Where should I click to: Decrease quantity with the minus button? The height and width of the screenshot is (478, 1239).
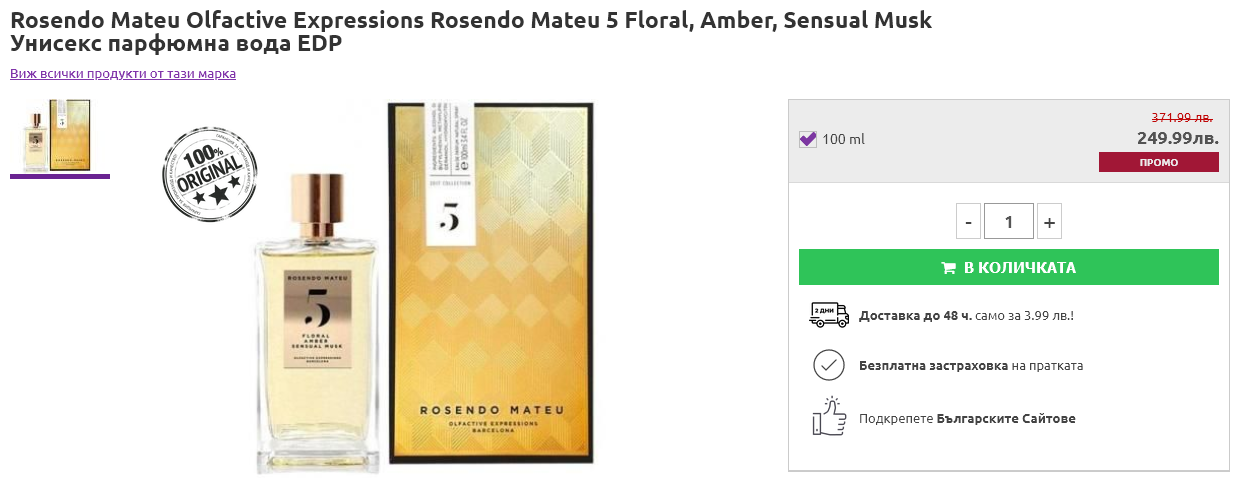(x=968, y=222)
